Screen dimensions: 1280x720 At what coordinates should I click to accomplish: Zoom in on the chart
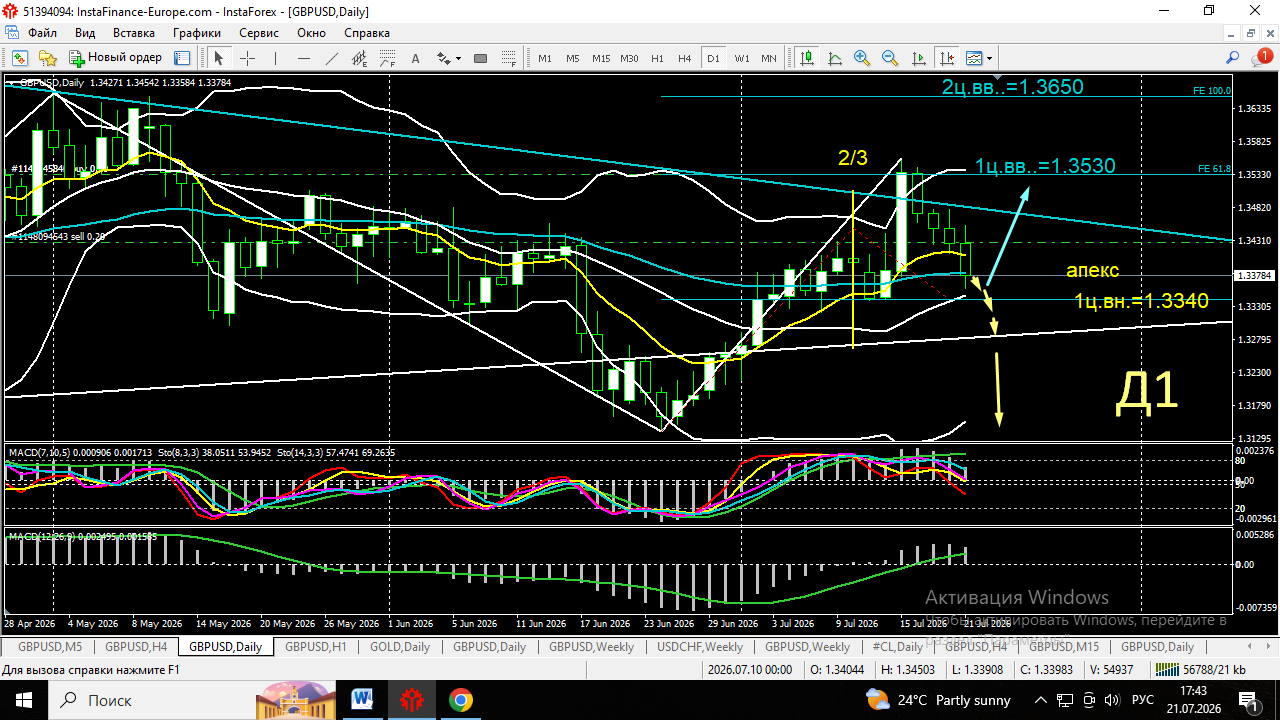coord(862,58)
